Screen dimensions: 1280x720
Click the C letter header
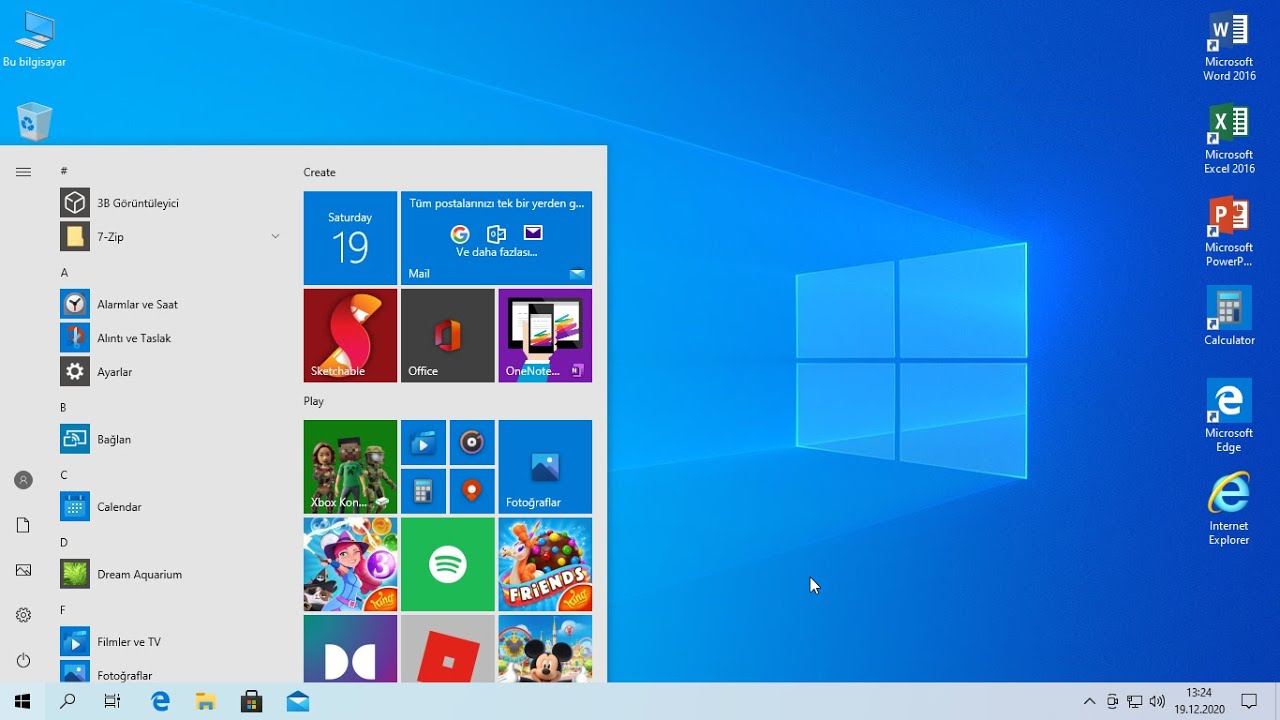point(64,475)
